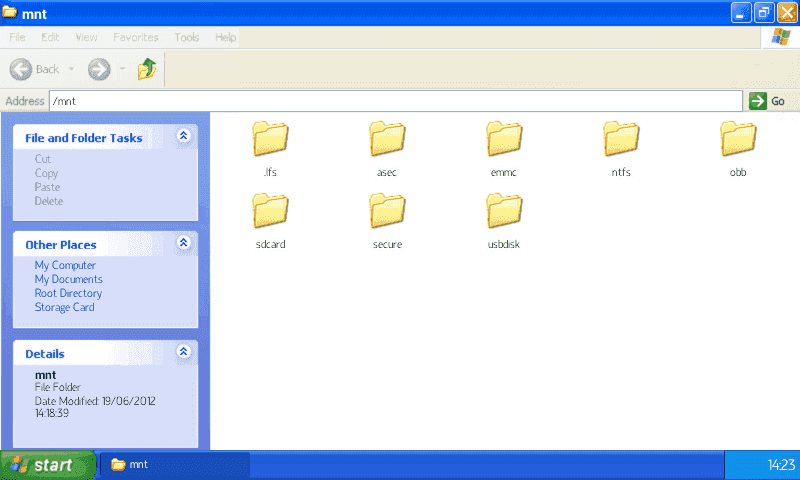Go to My Computer
800x480 pixels.
(x=65, y=265)
